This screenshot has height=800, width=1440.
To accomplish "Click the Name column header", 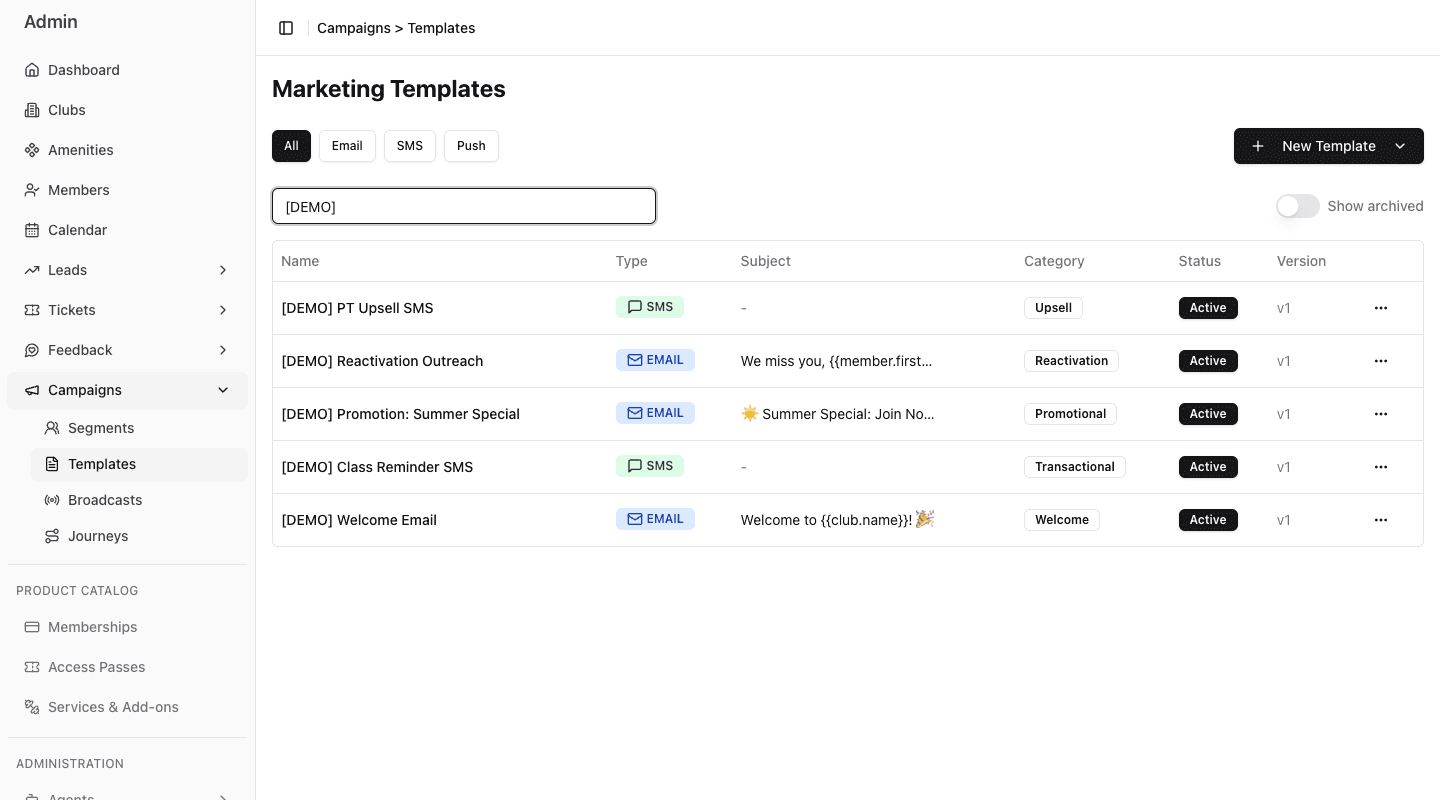I will point(300,261).
